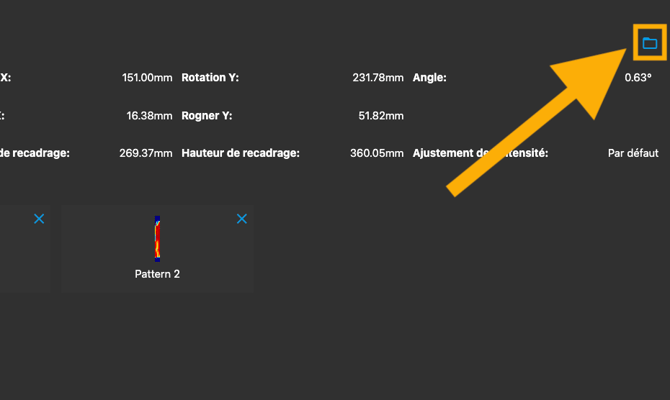
Task: Edit the Rogner Y value 51.82mm
Action: tap(381, 115)
